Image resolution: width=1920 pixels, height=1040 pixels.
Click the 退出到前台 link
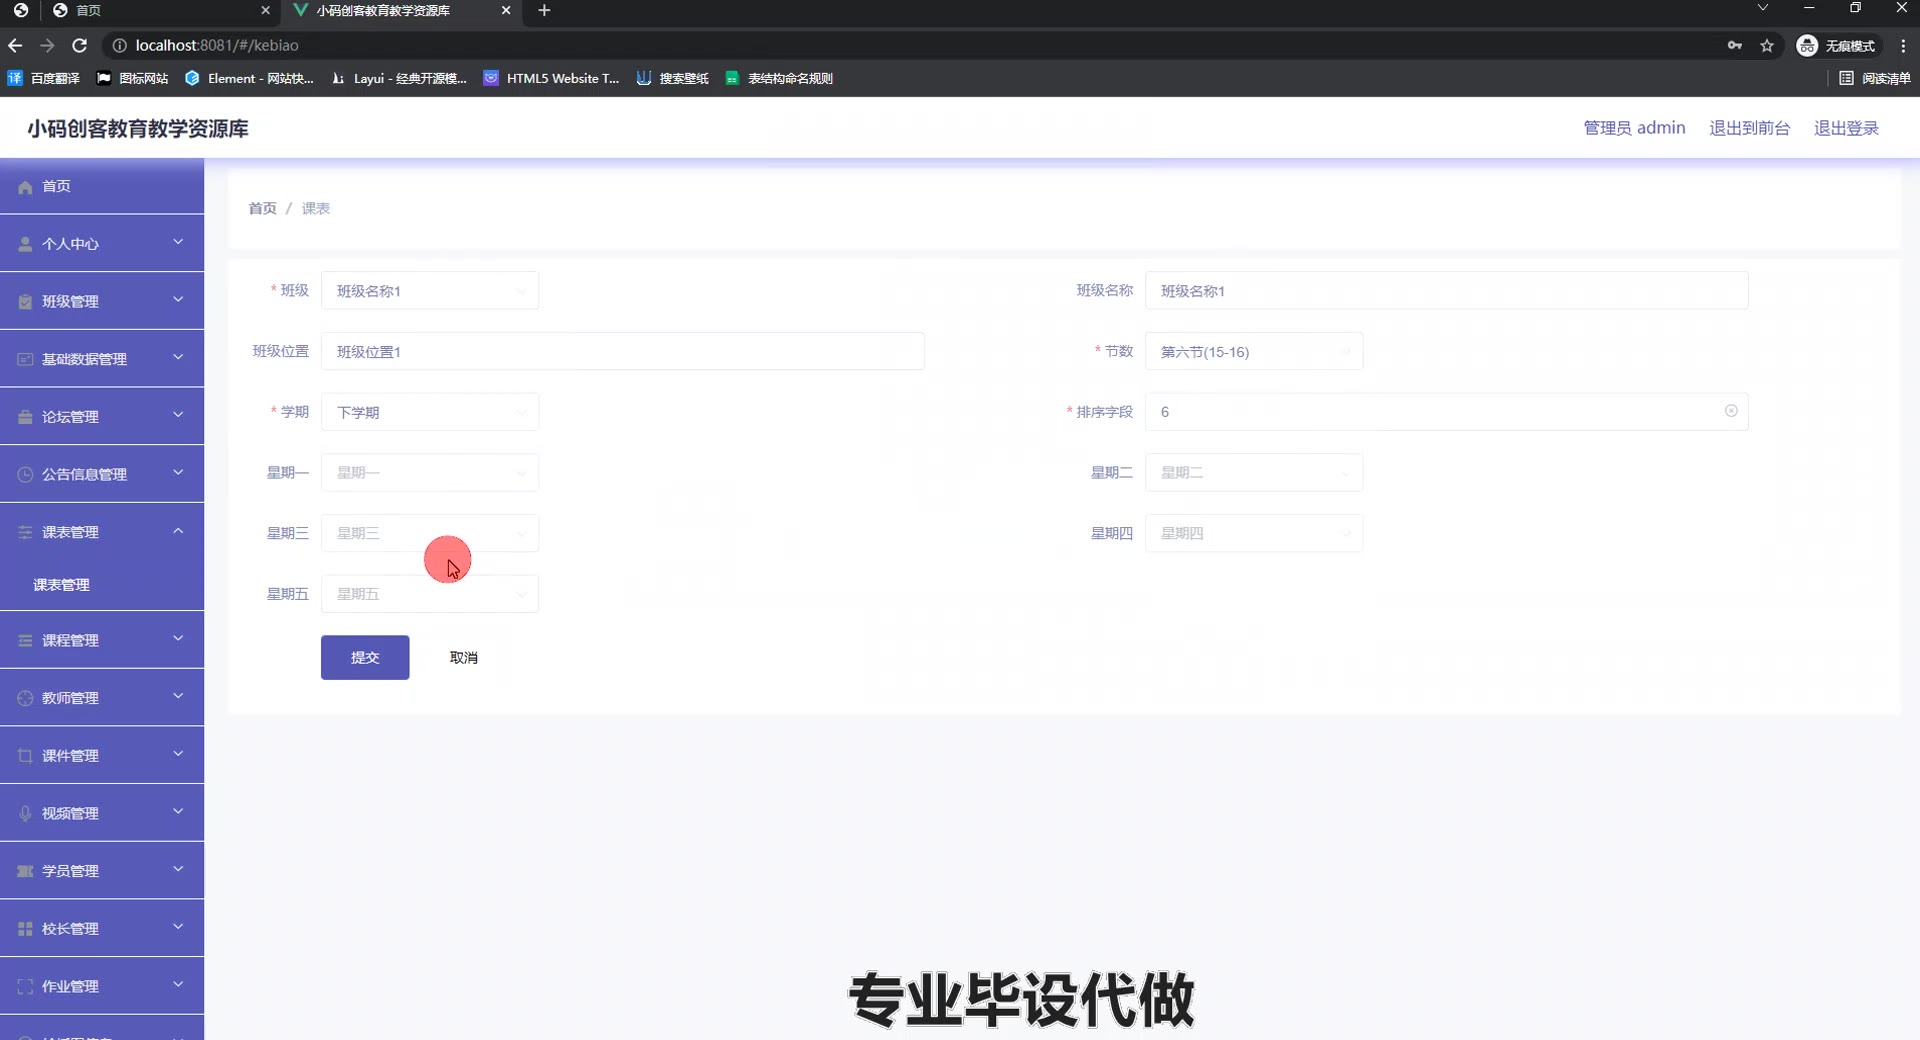pos(1749,128)
